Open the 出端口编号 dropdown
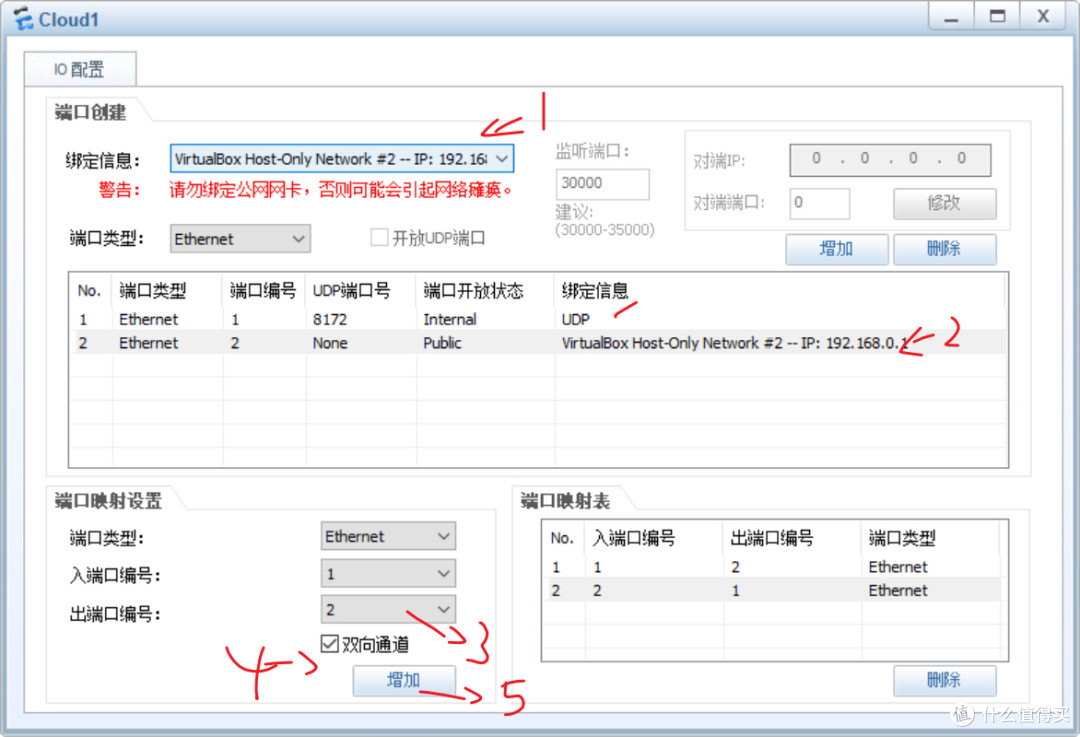This screenshot has height=737, width=1080. pyautogui.click(x=388, y=610)
